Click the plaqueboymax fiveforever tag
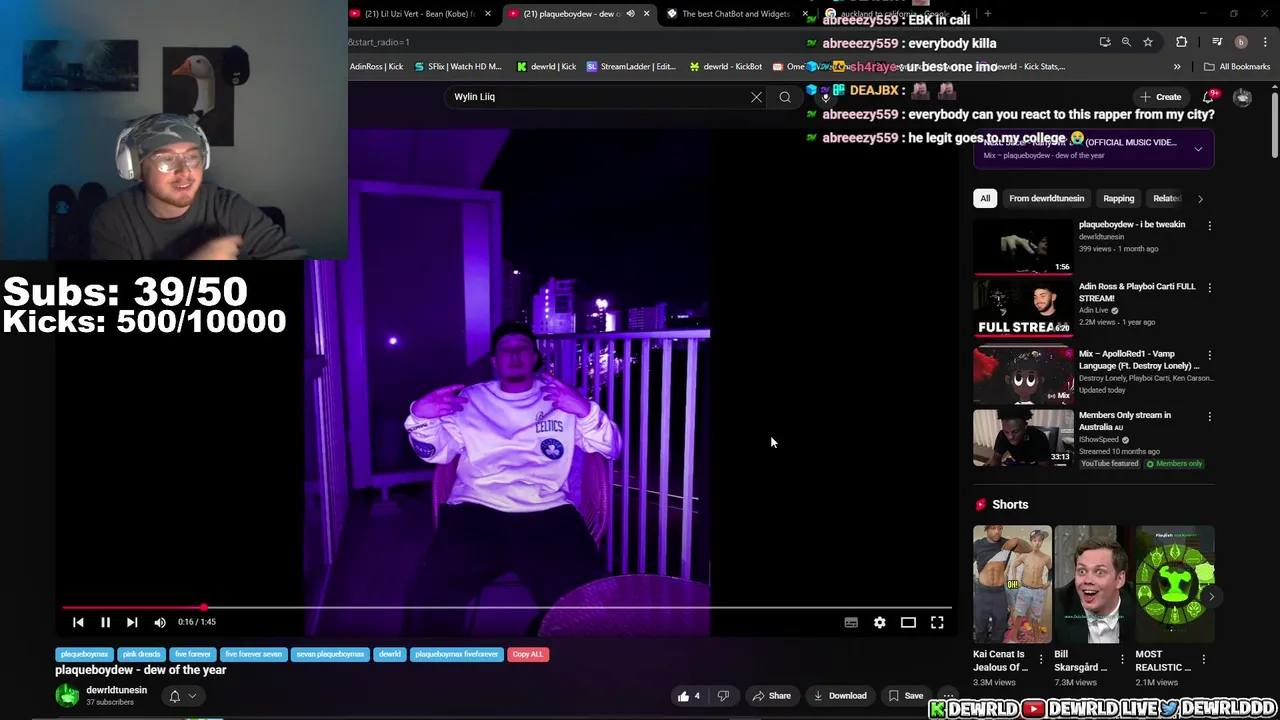Viewport: 1280px width, 720px height. tap(456, 654)
